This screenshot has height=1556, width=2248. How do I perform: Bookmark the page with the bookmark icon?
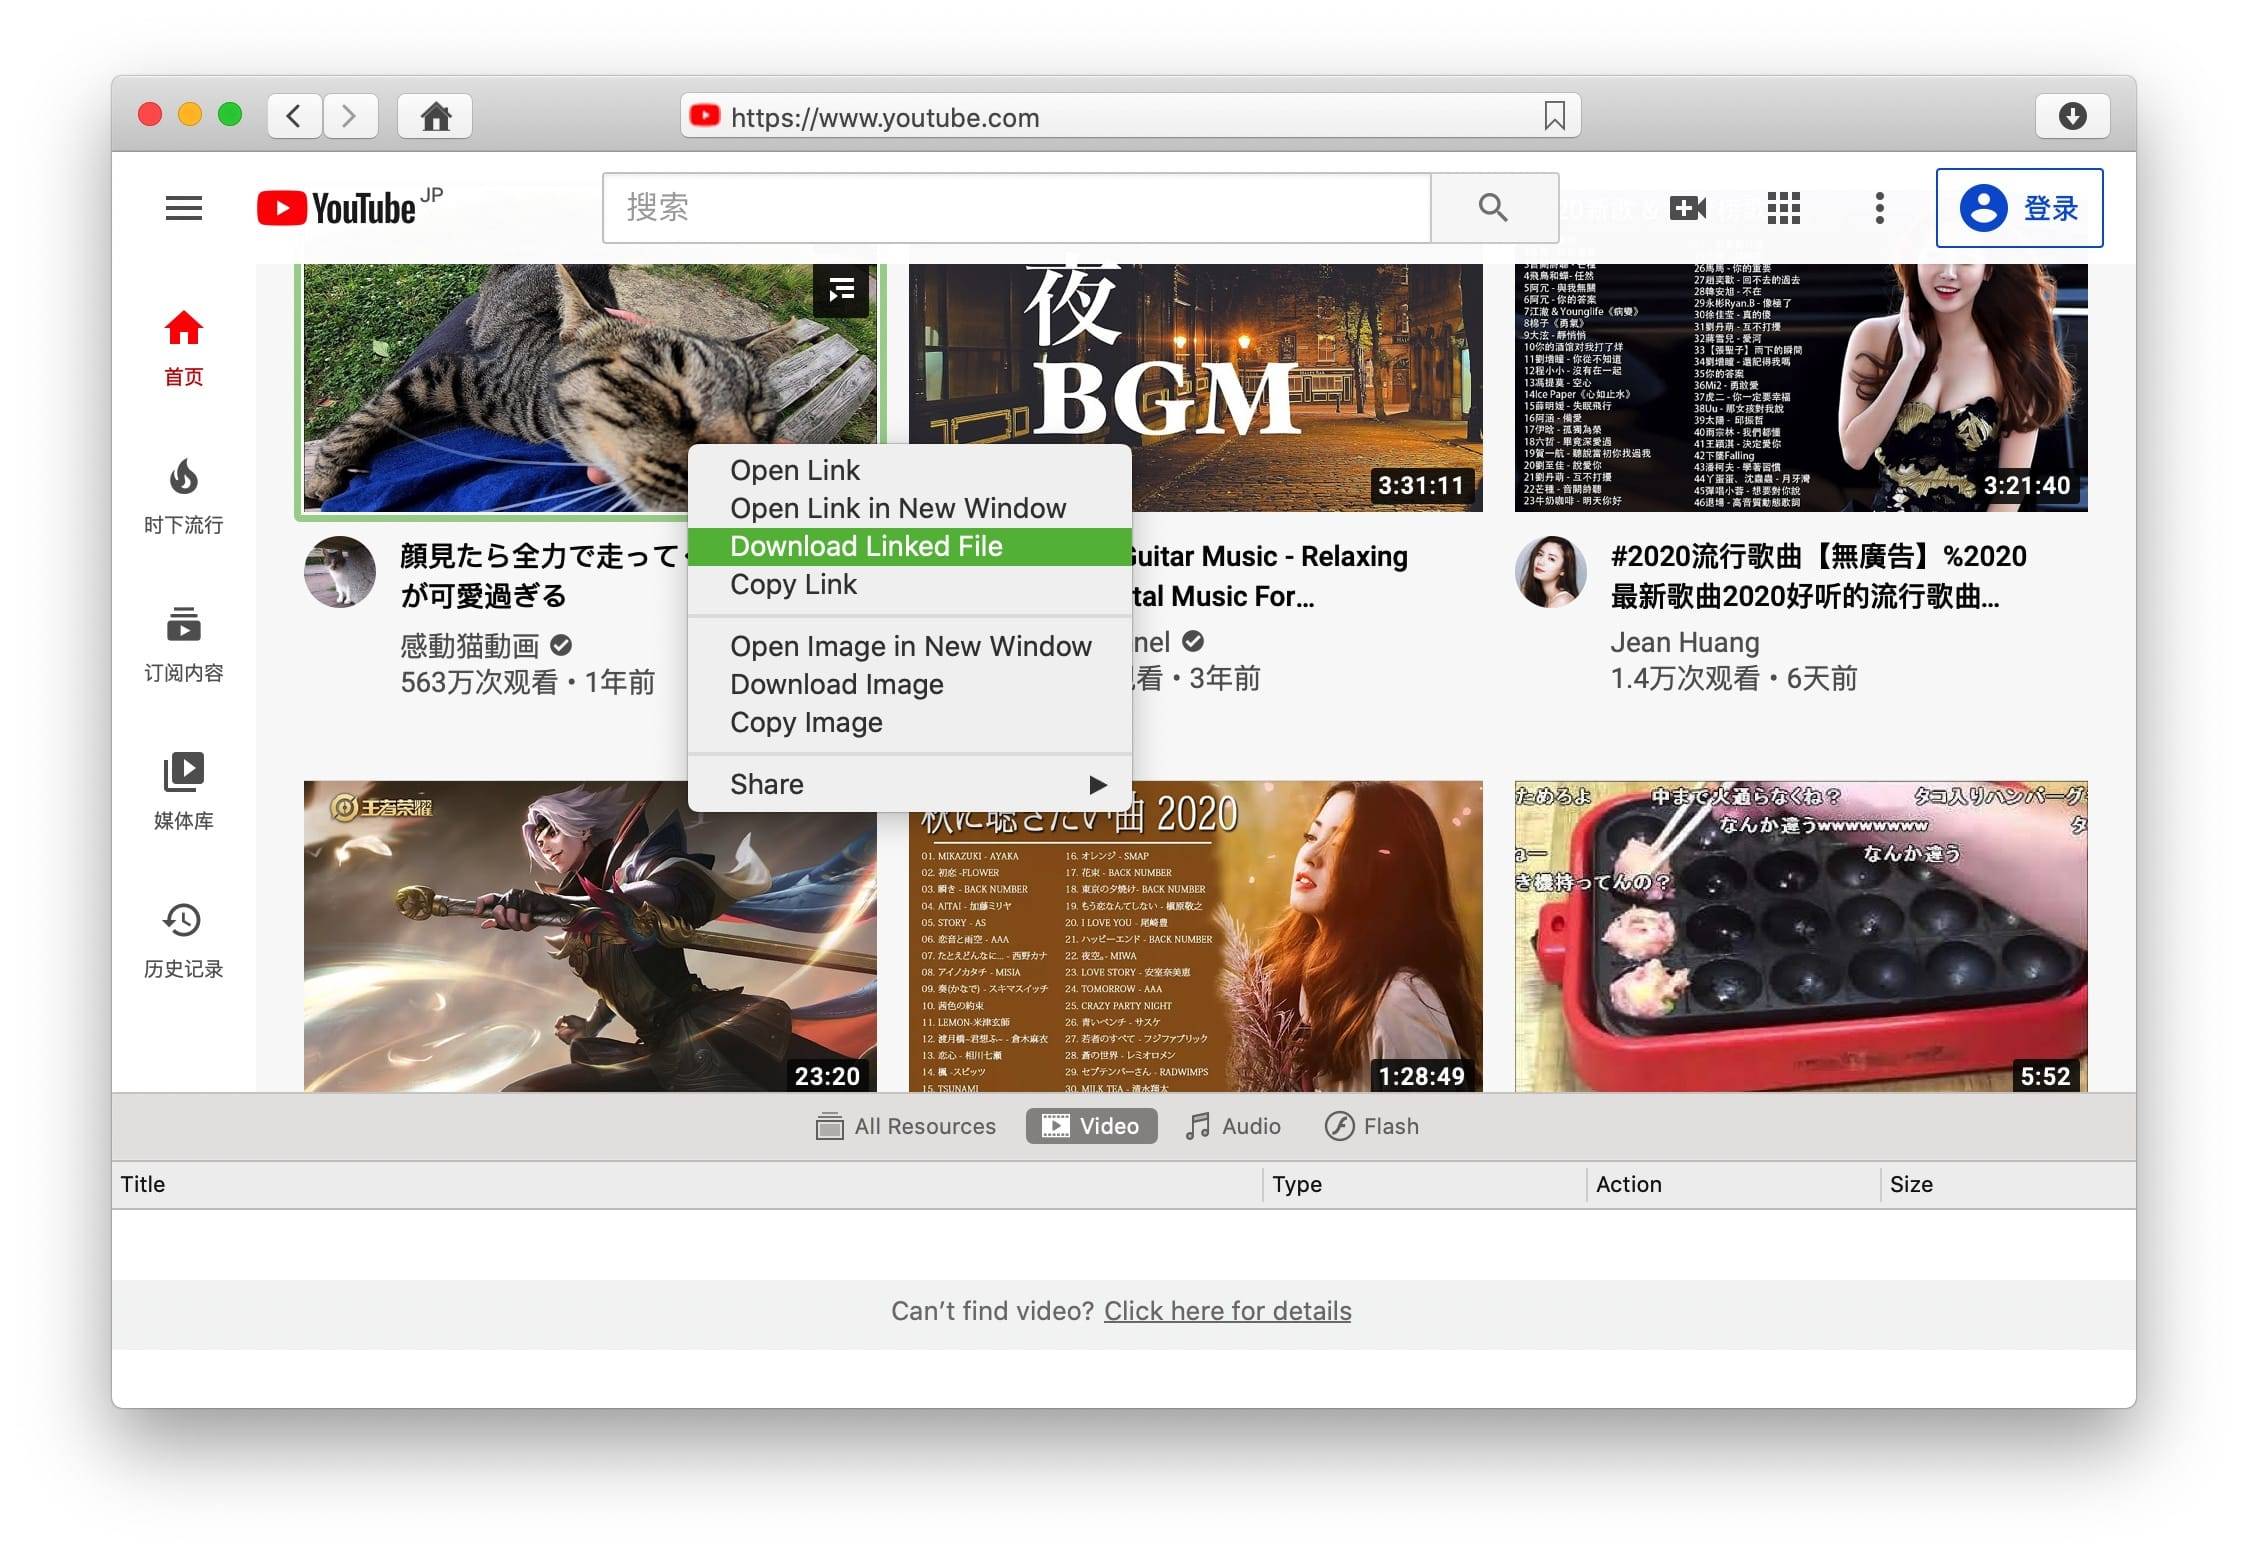point(1554,116)
